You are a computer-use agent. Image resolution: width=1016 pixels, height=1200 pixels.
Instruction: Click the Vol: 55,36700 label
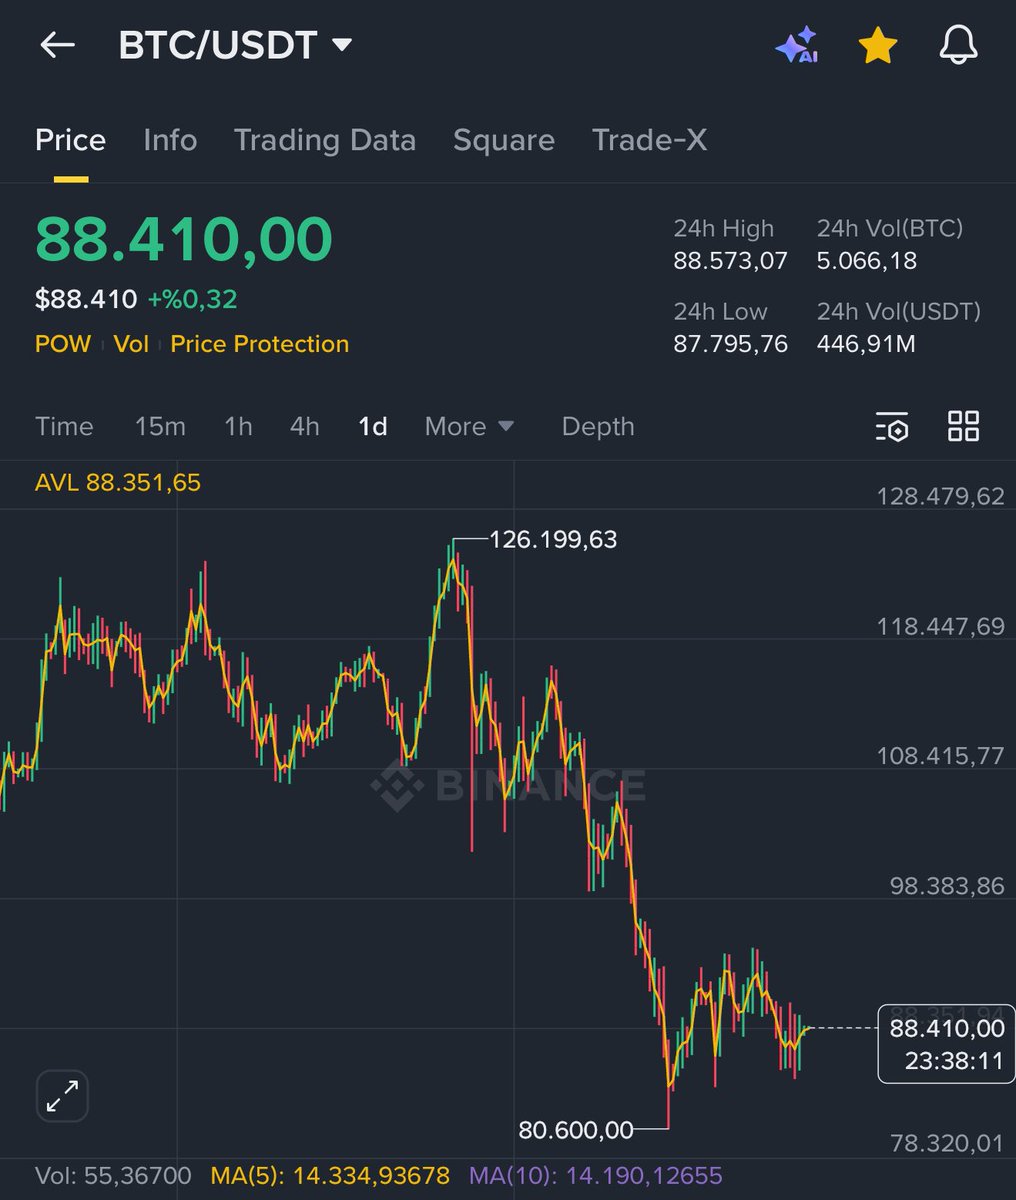113,1176
